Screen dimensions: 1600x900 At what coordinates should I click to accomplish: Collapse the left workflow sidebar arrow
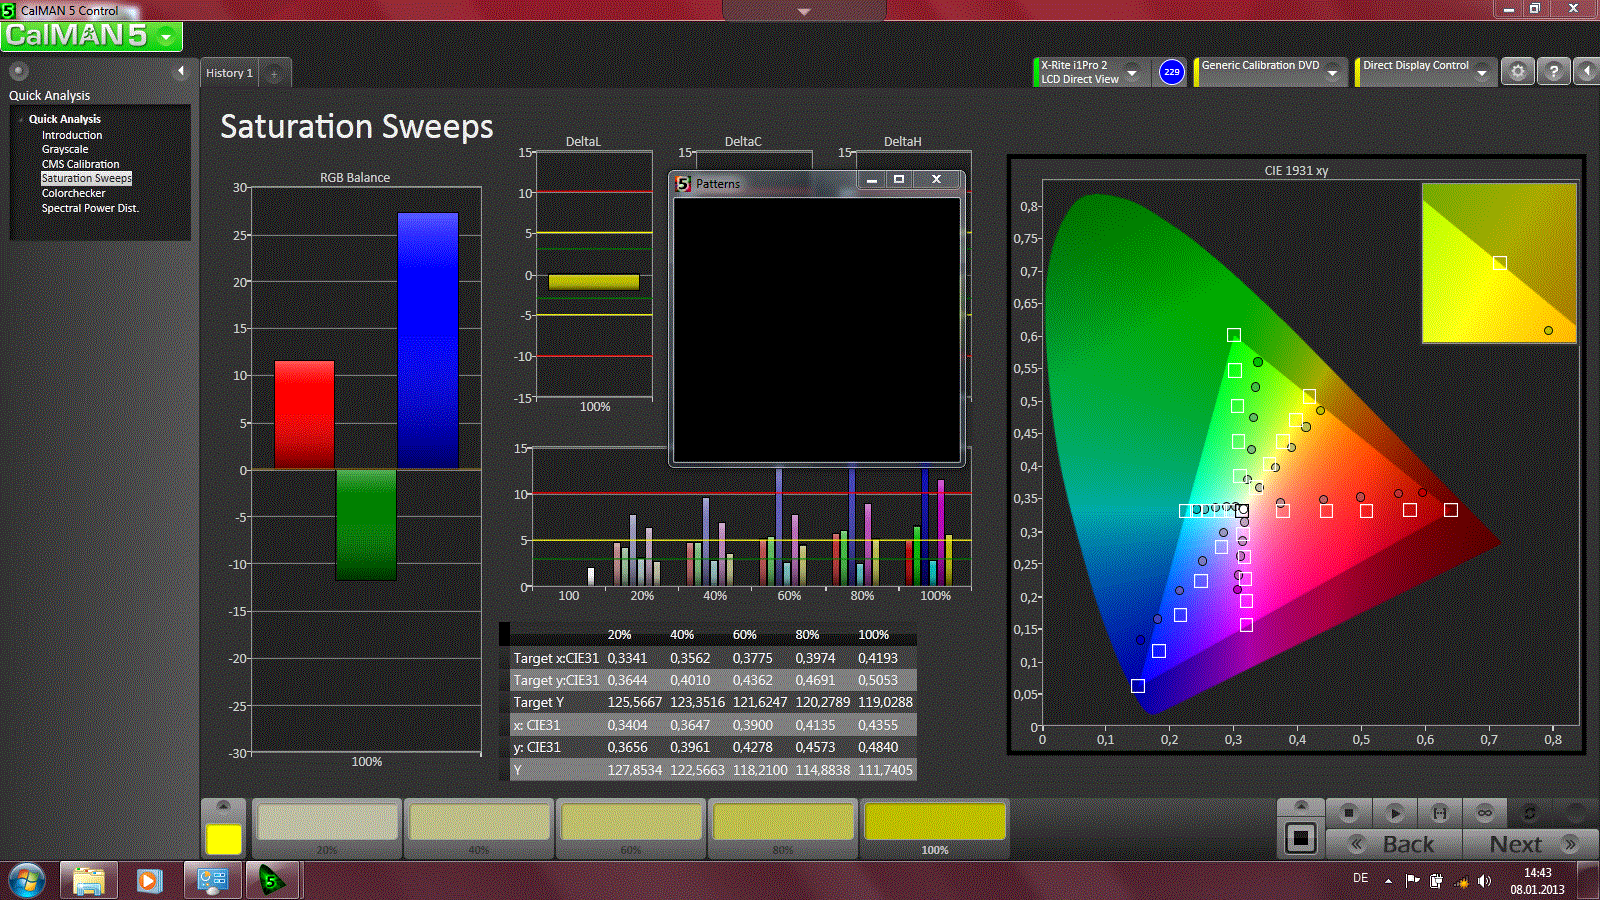click(x=181, y=71)
